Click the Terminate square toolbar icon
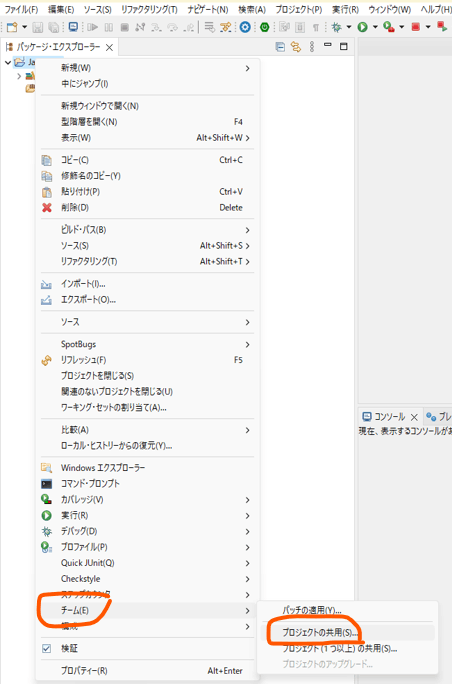 (x=124, y=27)
